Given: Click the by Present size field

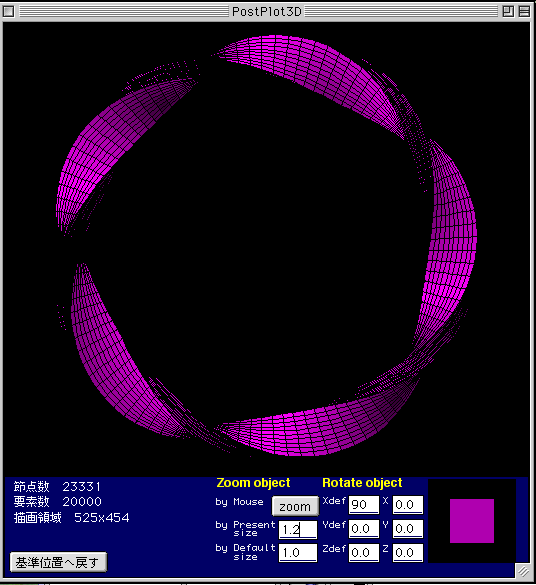Looking at the screenshot, I should tap(298, 529).
